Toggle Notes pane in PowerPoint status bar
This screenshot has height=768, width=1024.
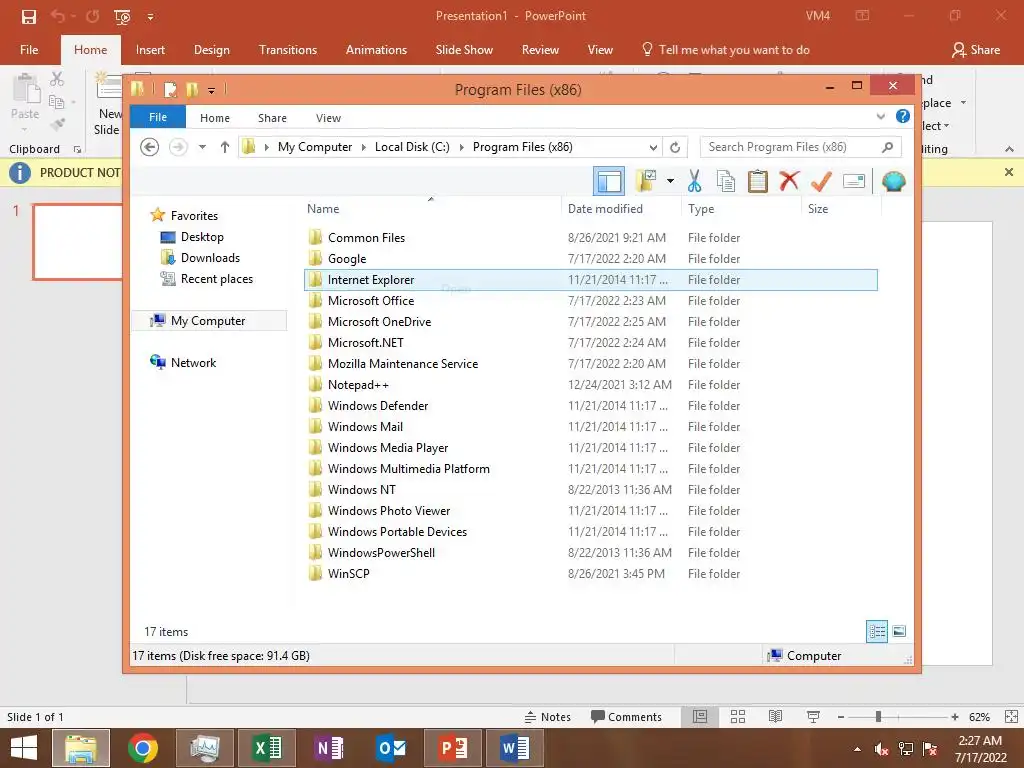click(547, 716)
